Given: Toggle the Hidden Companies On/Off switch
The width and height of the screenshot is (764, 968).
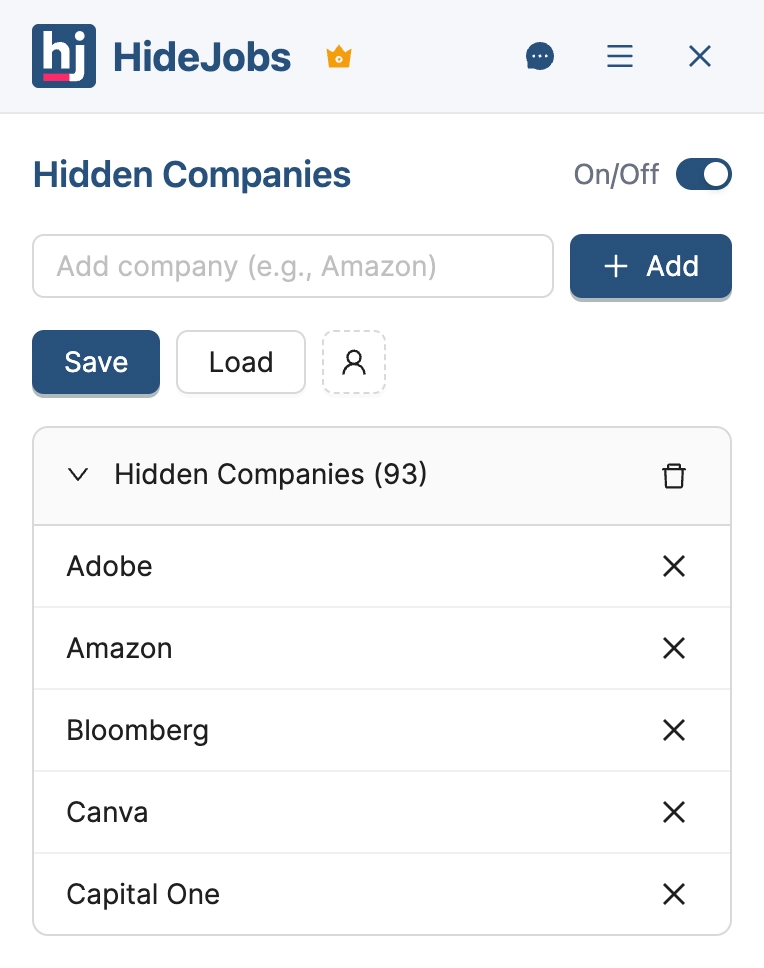Looking at the screenshot, I should [704, 174].
